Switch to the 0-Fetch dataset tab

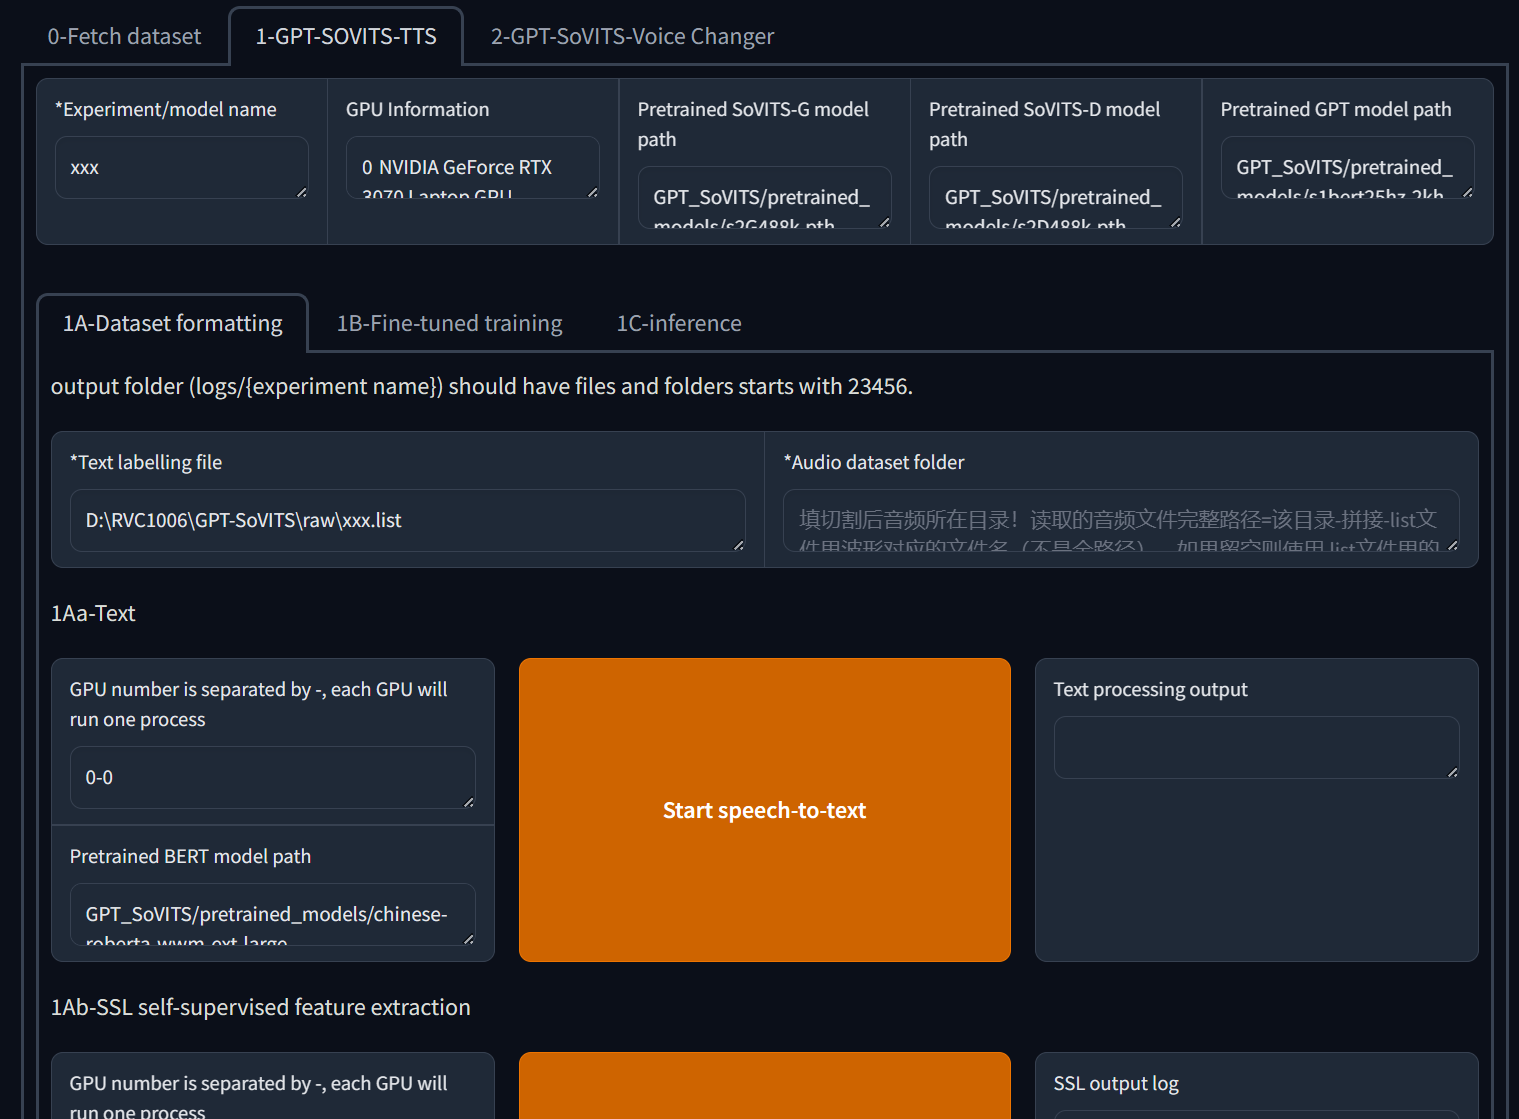click(x=124, y=37)
